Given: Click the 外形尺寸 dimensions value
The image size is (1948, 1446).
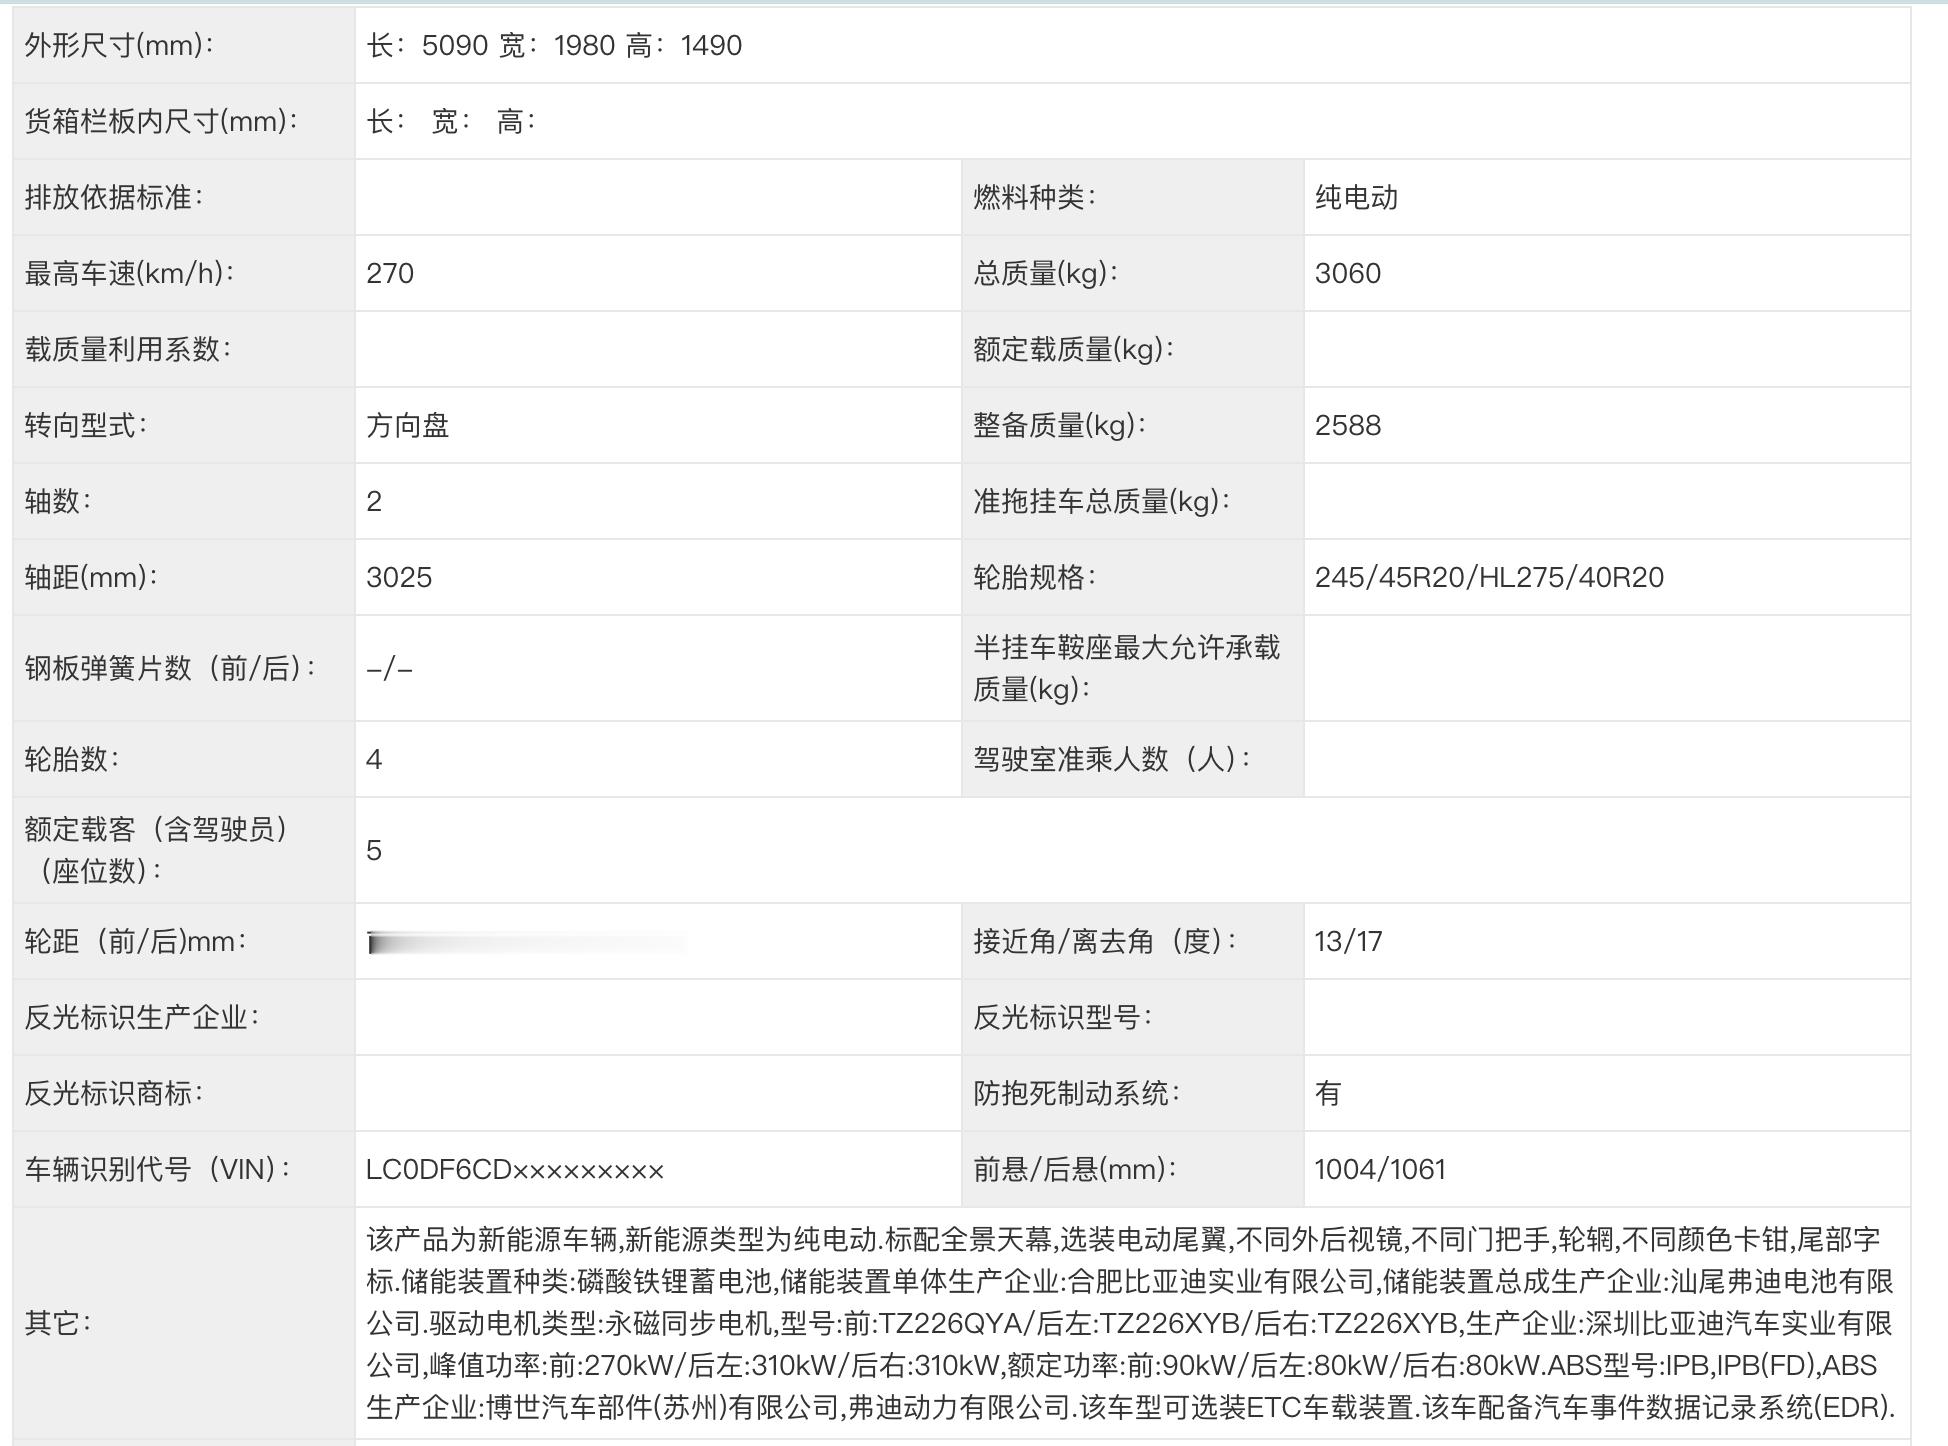Looking at the screenshot, I should (554, 46).
